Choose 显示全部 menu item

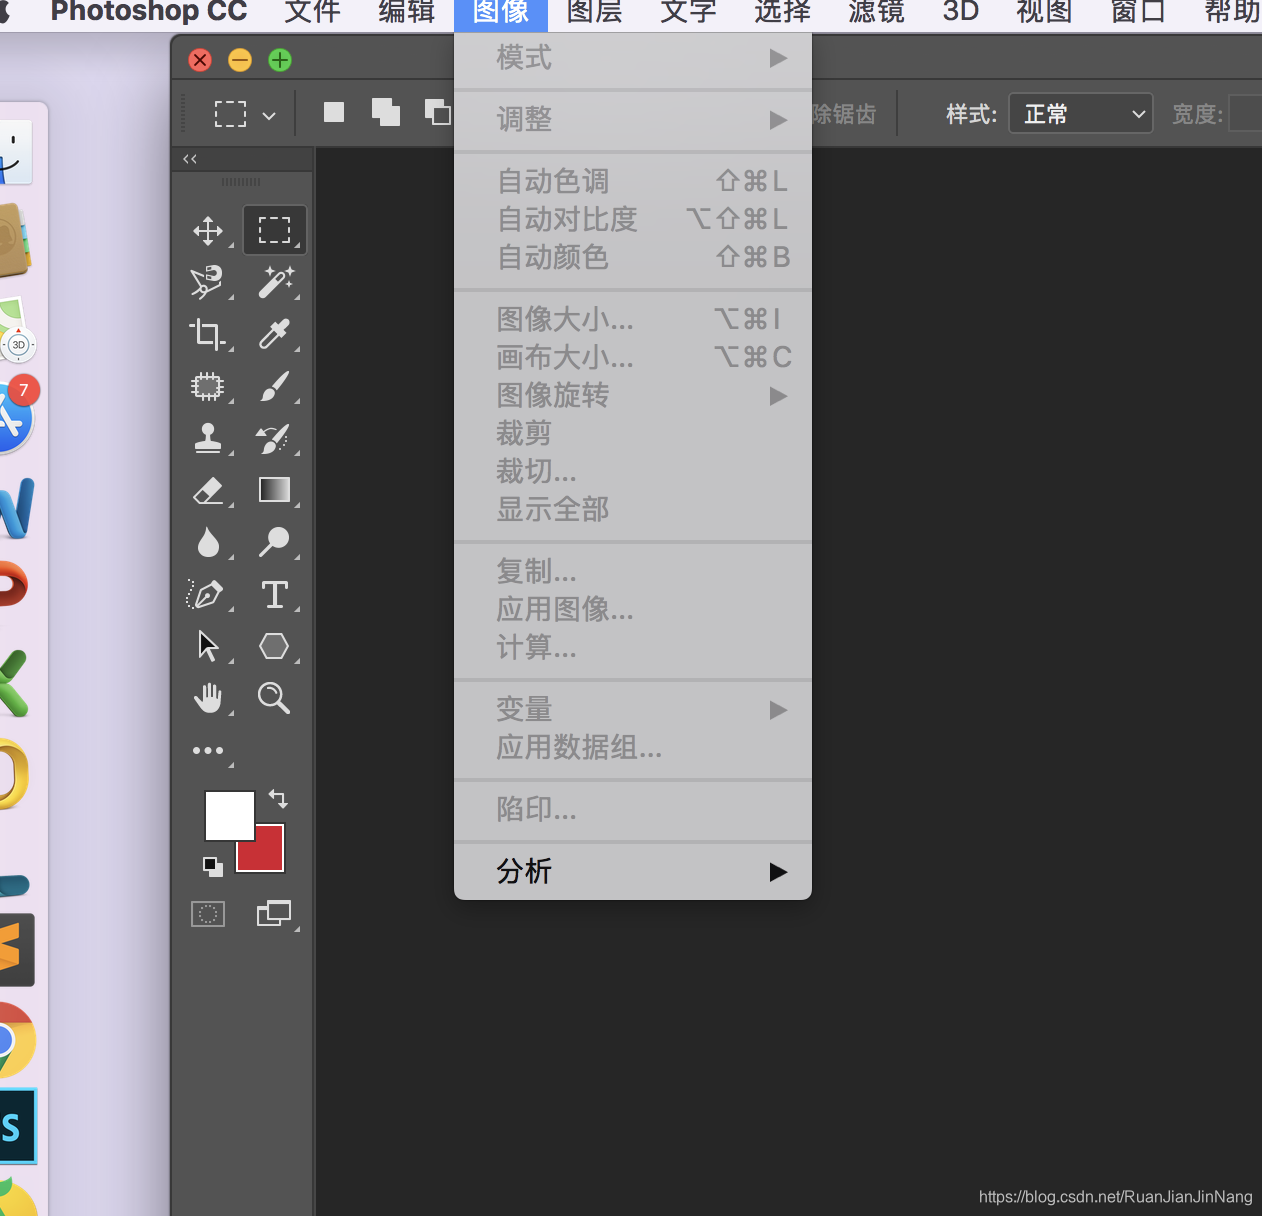coord(633,510)
